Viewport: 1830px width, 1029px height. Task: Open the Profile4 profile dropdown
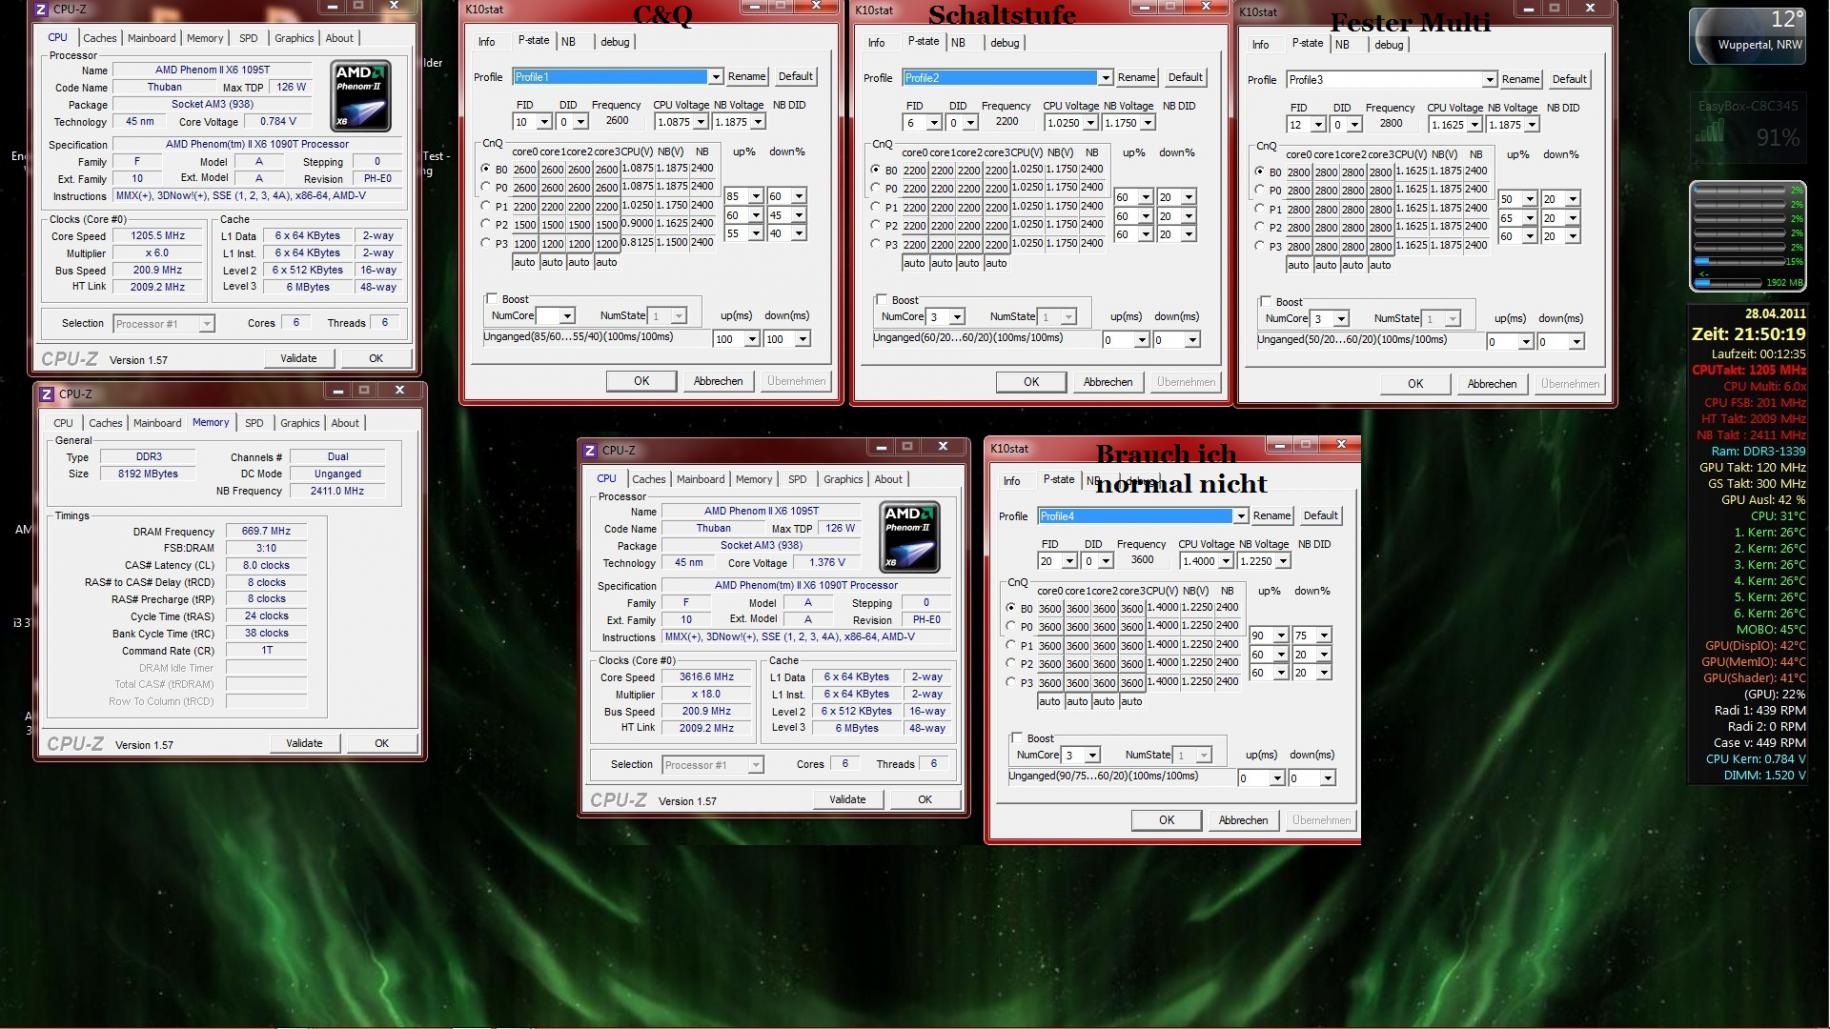pyautogui.click(x=1241, y=516)
